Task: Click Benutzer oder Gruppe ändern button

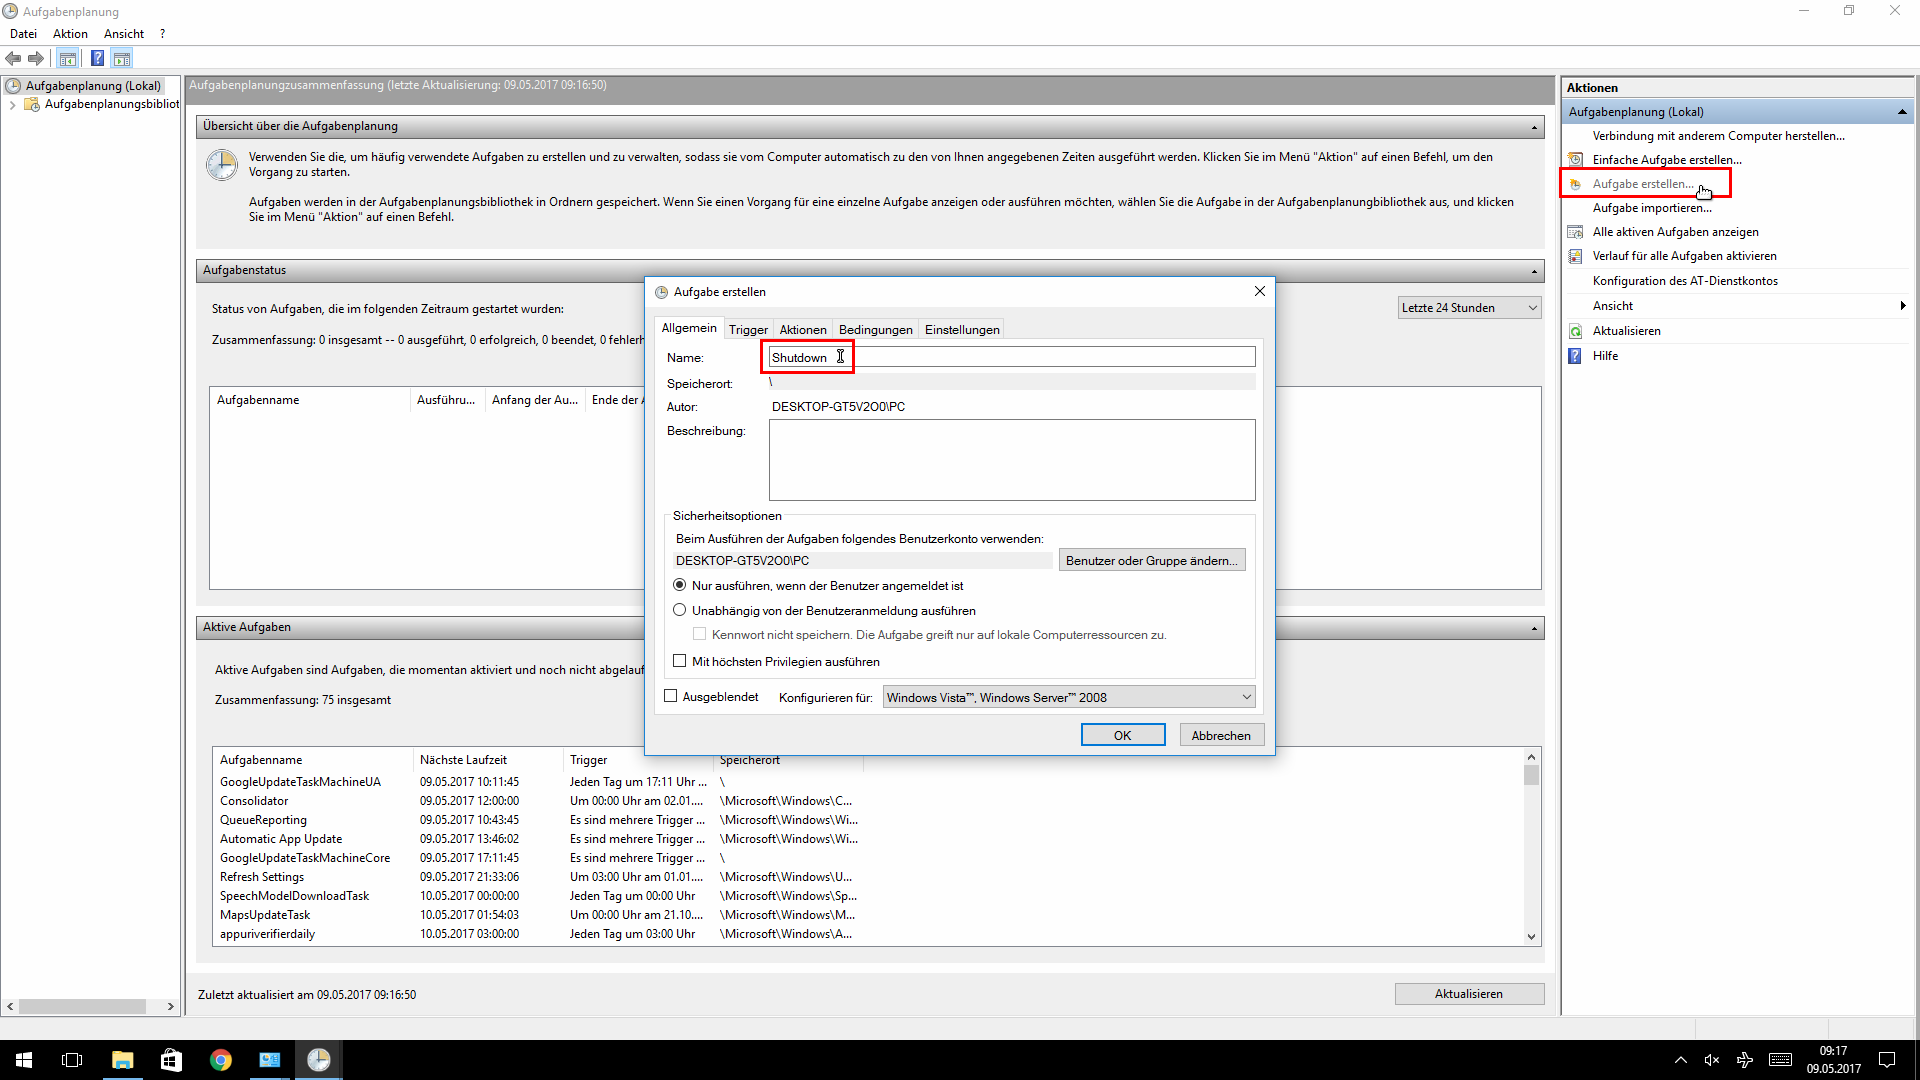Action: pyautogui.click(x=1151, y=560)
